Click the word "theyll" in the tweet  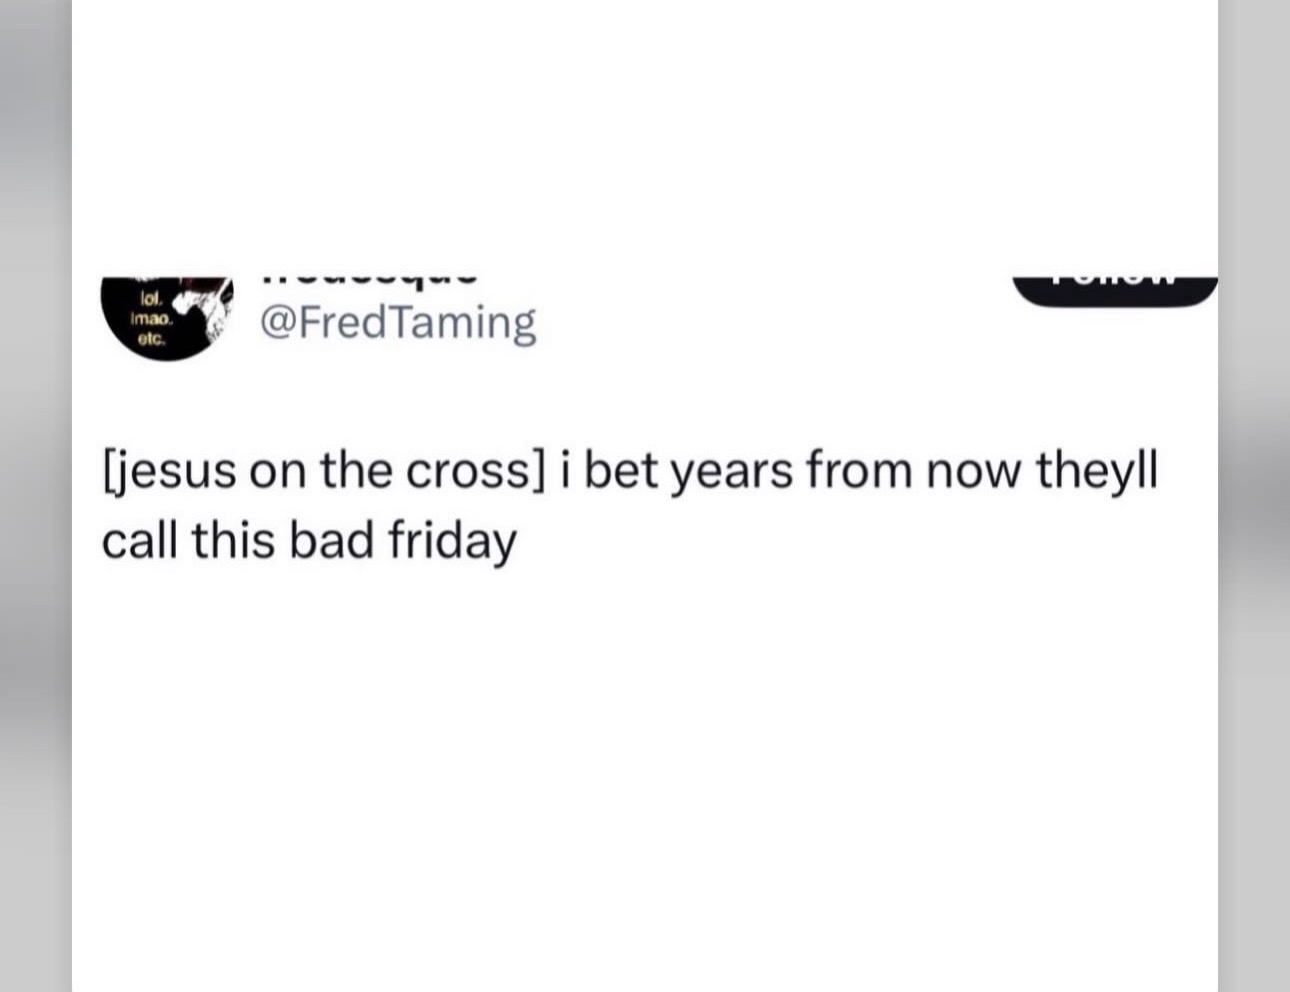click(1096, 471)
